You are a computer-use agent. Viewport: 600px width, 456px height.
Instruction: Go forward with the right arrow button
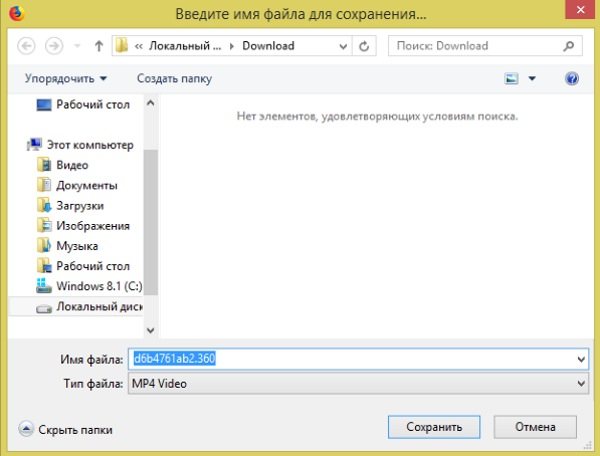tap(54, 46)
